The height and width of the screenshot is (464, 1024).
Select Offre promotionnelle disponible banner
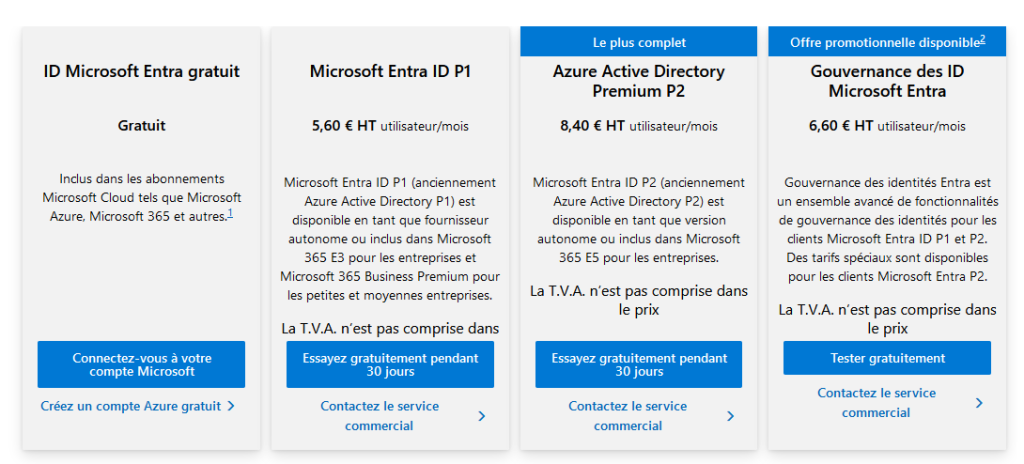(887, 42)
